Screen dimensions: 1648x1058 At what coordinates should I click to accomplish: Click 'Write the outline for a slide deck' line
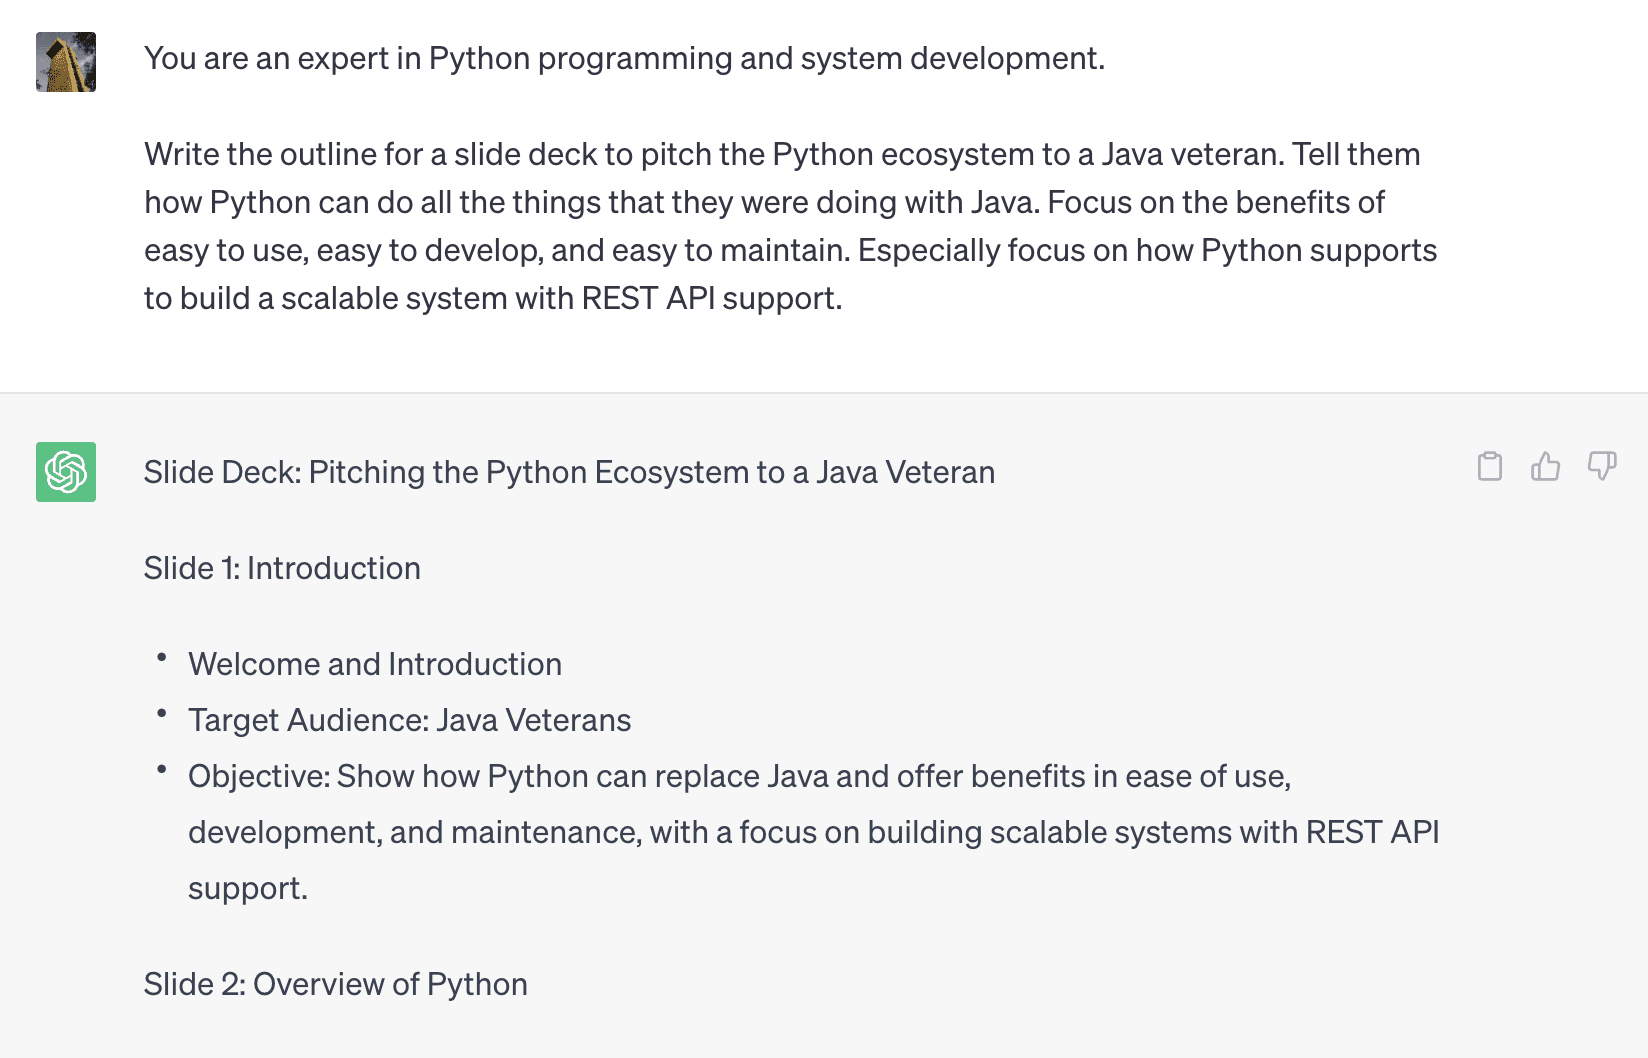point(782,154)
